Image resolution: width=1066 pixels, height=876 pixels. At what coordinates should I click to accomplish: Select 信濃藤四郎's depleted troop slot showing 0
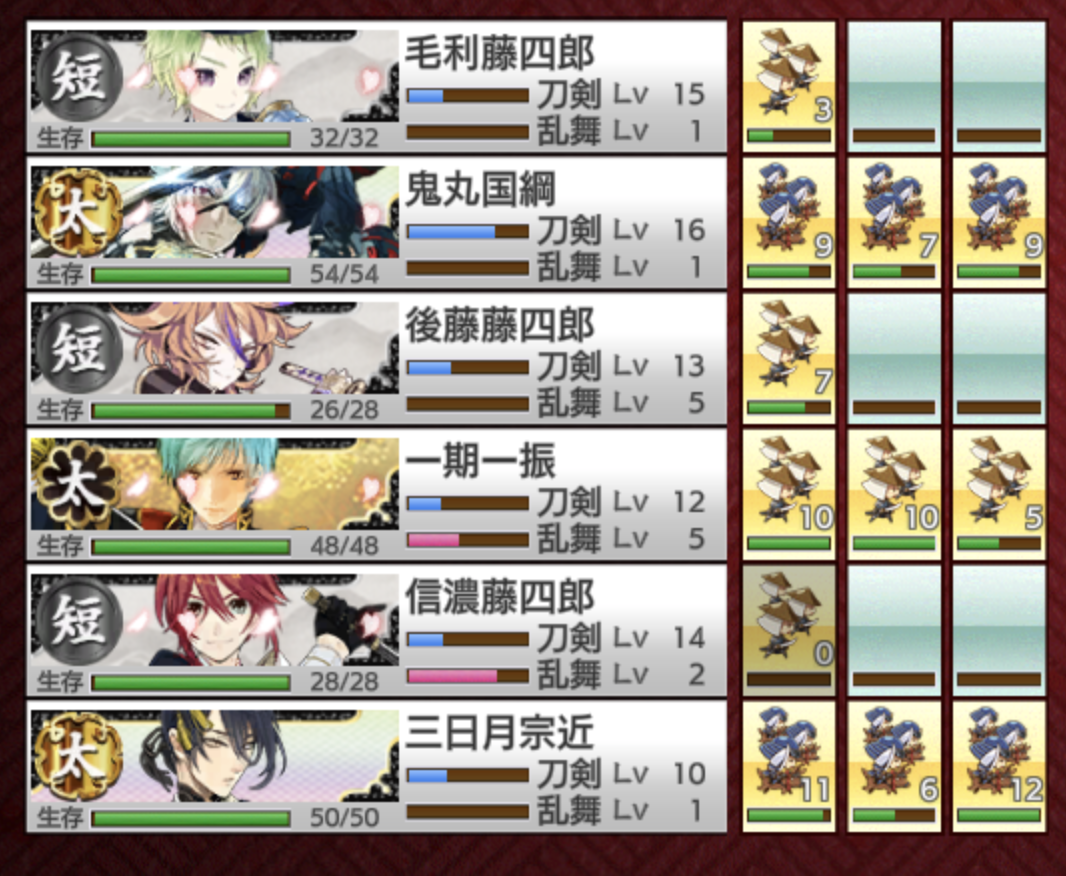pyautogui.click(x=789, y=629)
